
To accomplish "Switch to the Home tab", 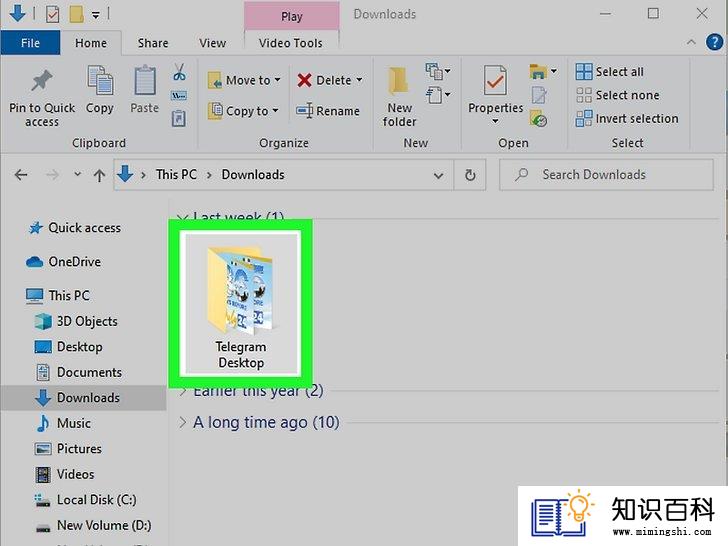I will (x=91, y=43).
